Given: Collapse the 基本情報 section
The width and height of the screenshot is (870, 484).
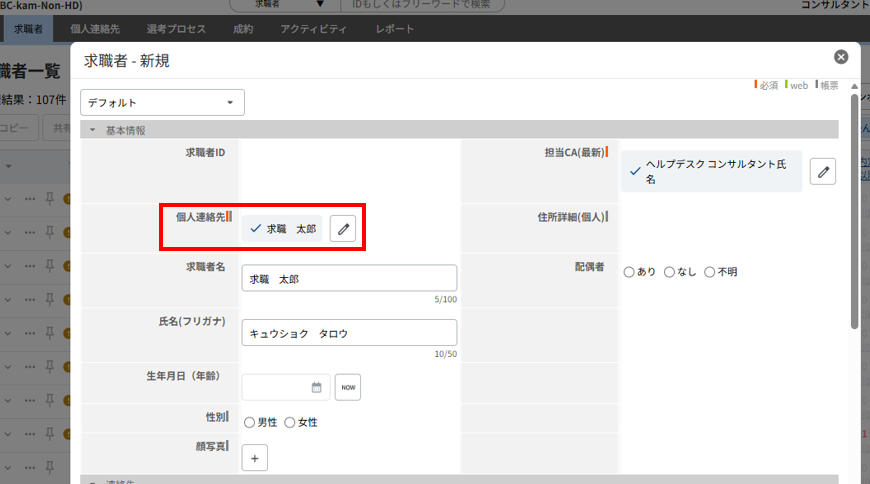Looking at the screenshot, I should 93,130.
